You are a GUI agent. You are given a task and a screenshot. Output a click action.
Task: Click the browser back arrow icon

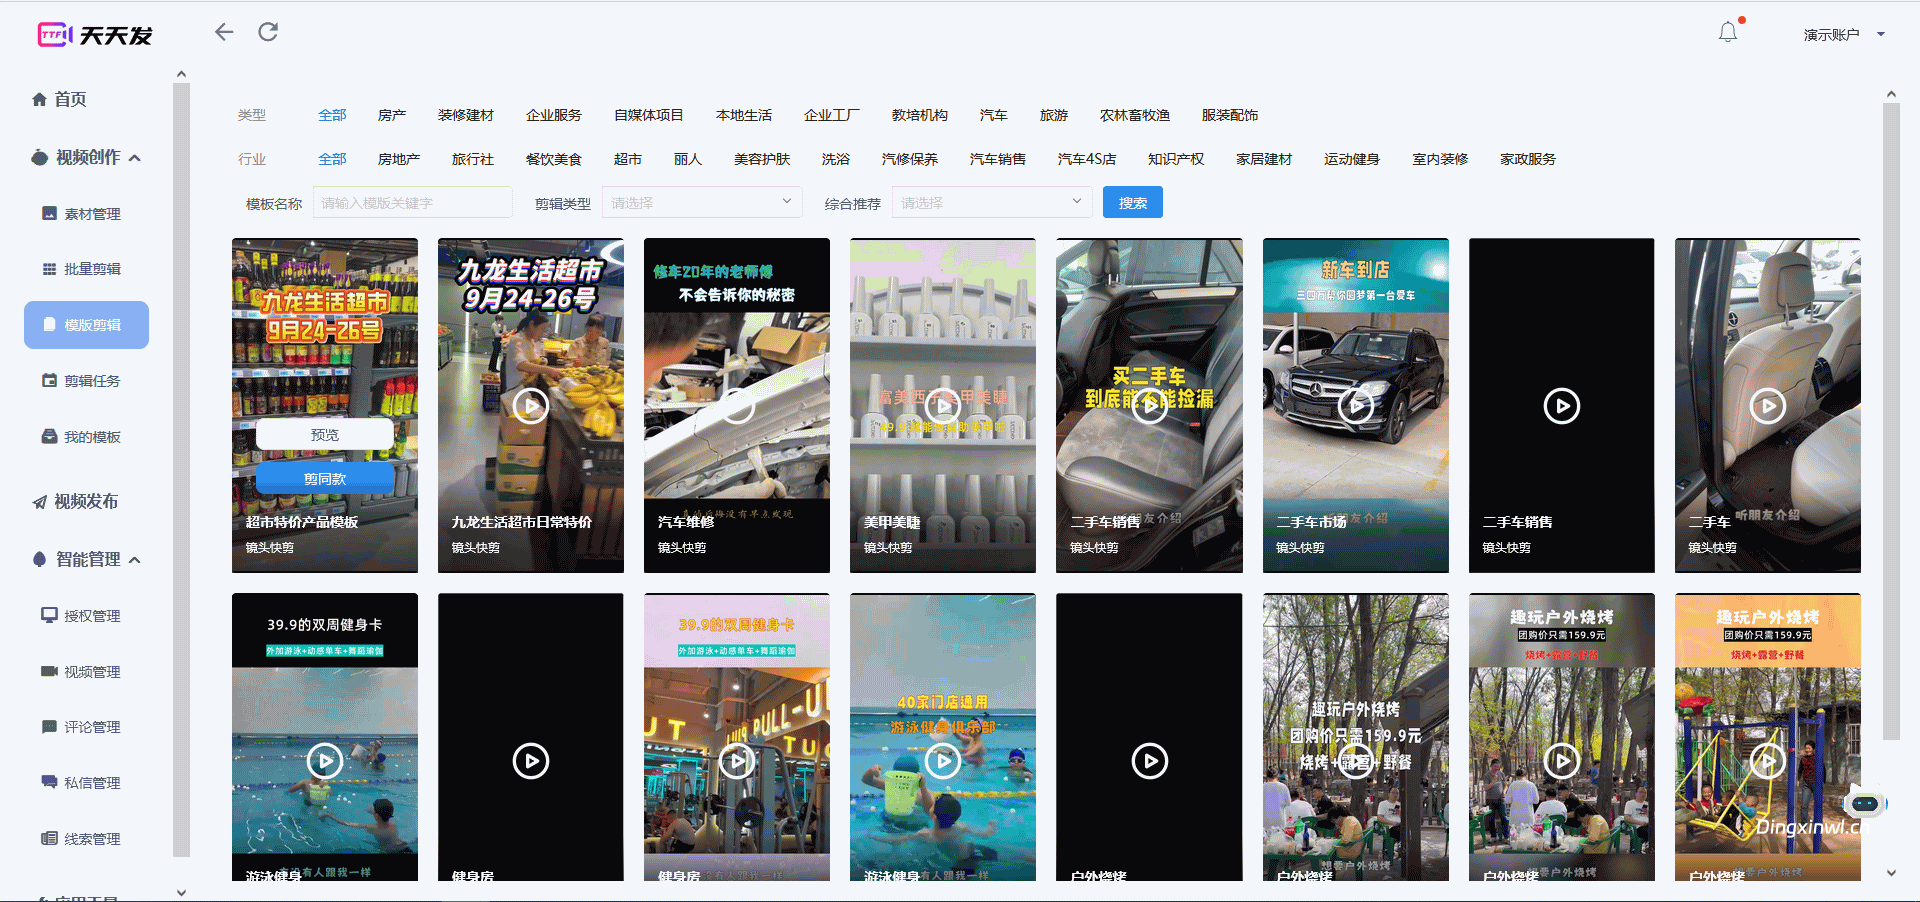(x=224, y=32)
